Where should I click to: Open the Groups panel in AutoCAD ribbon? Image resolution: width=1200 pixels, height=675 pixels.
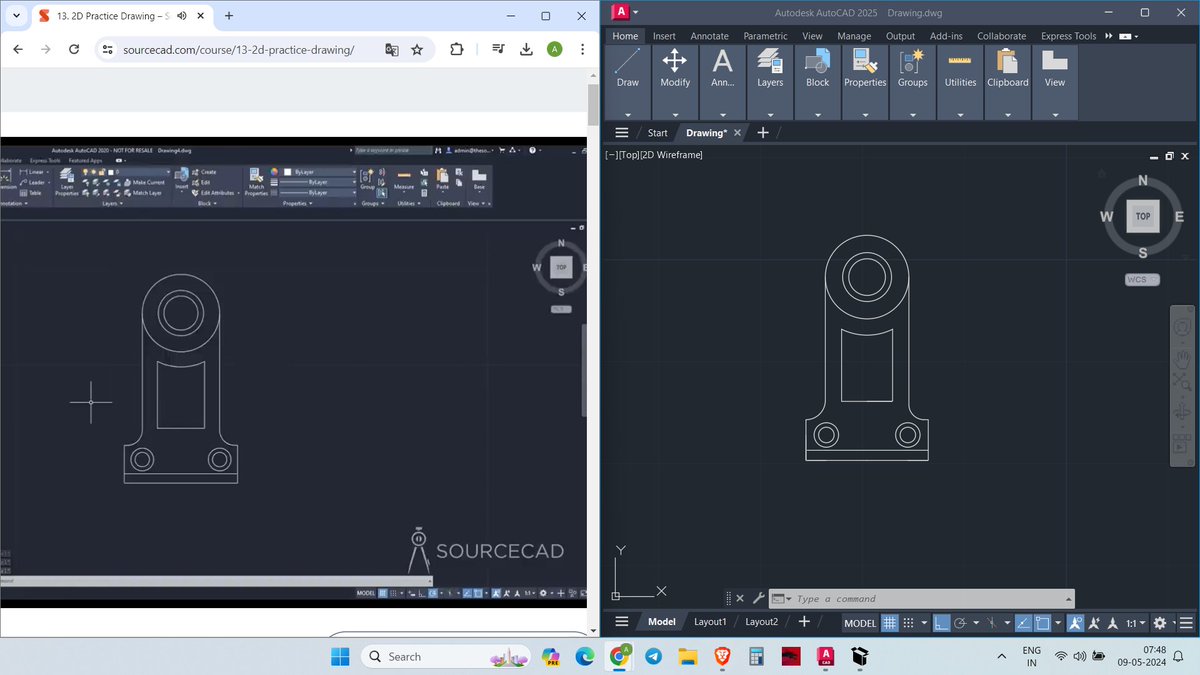coord(912,82)
